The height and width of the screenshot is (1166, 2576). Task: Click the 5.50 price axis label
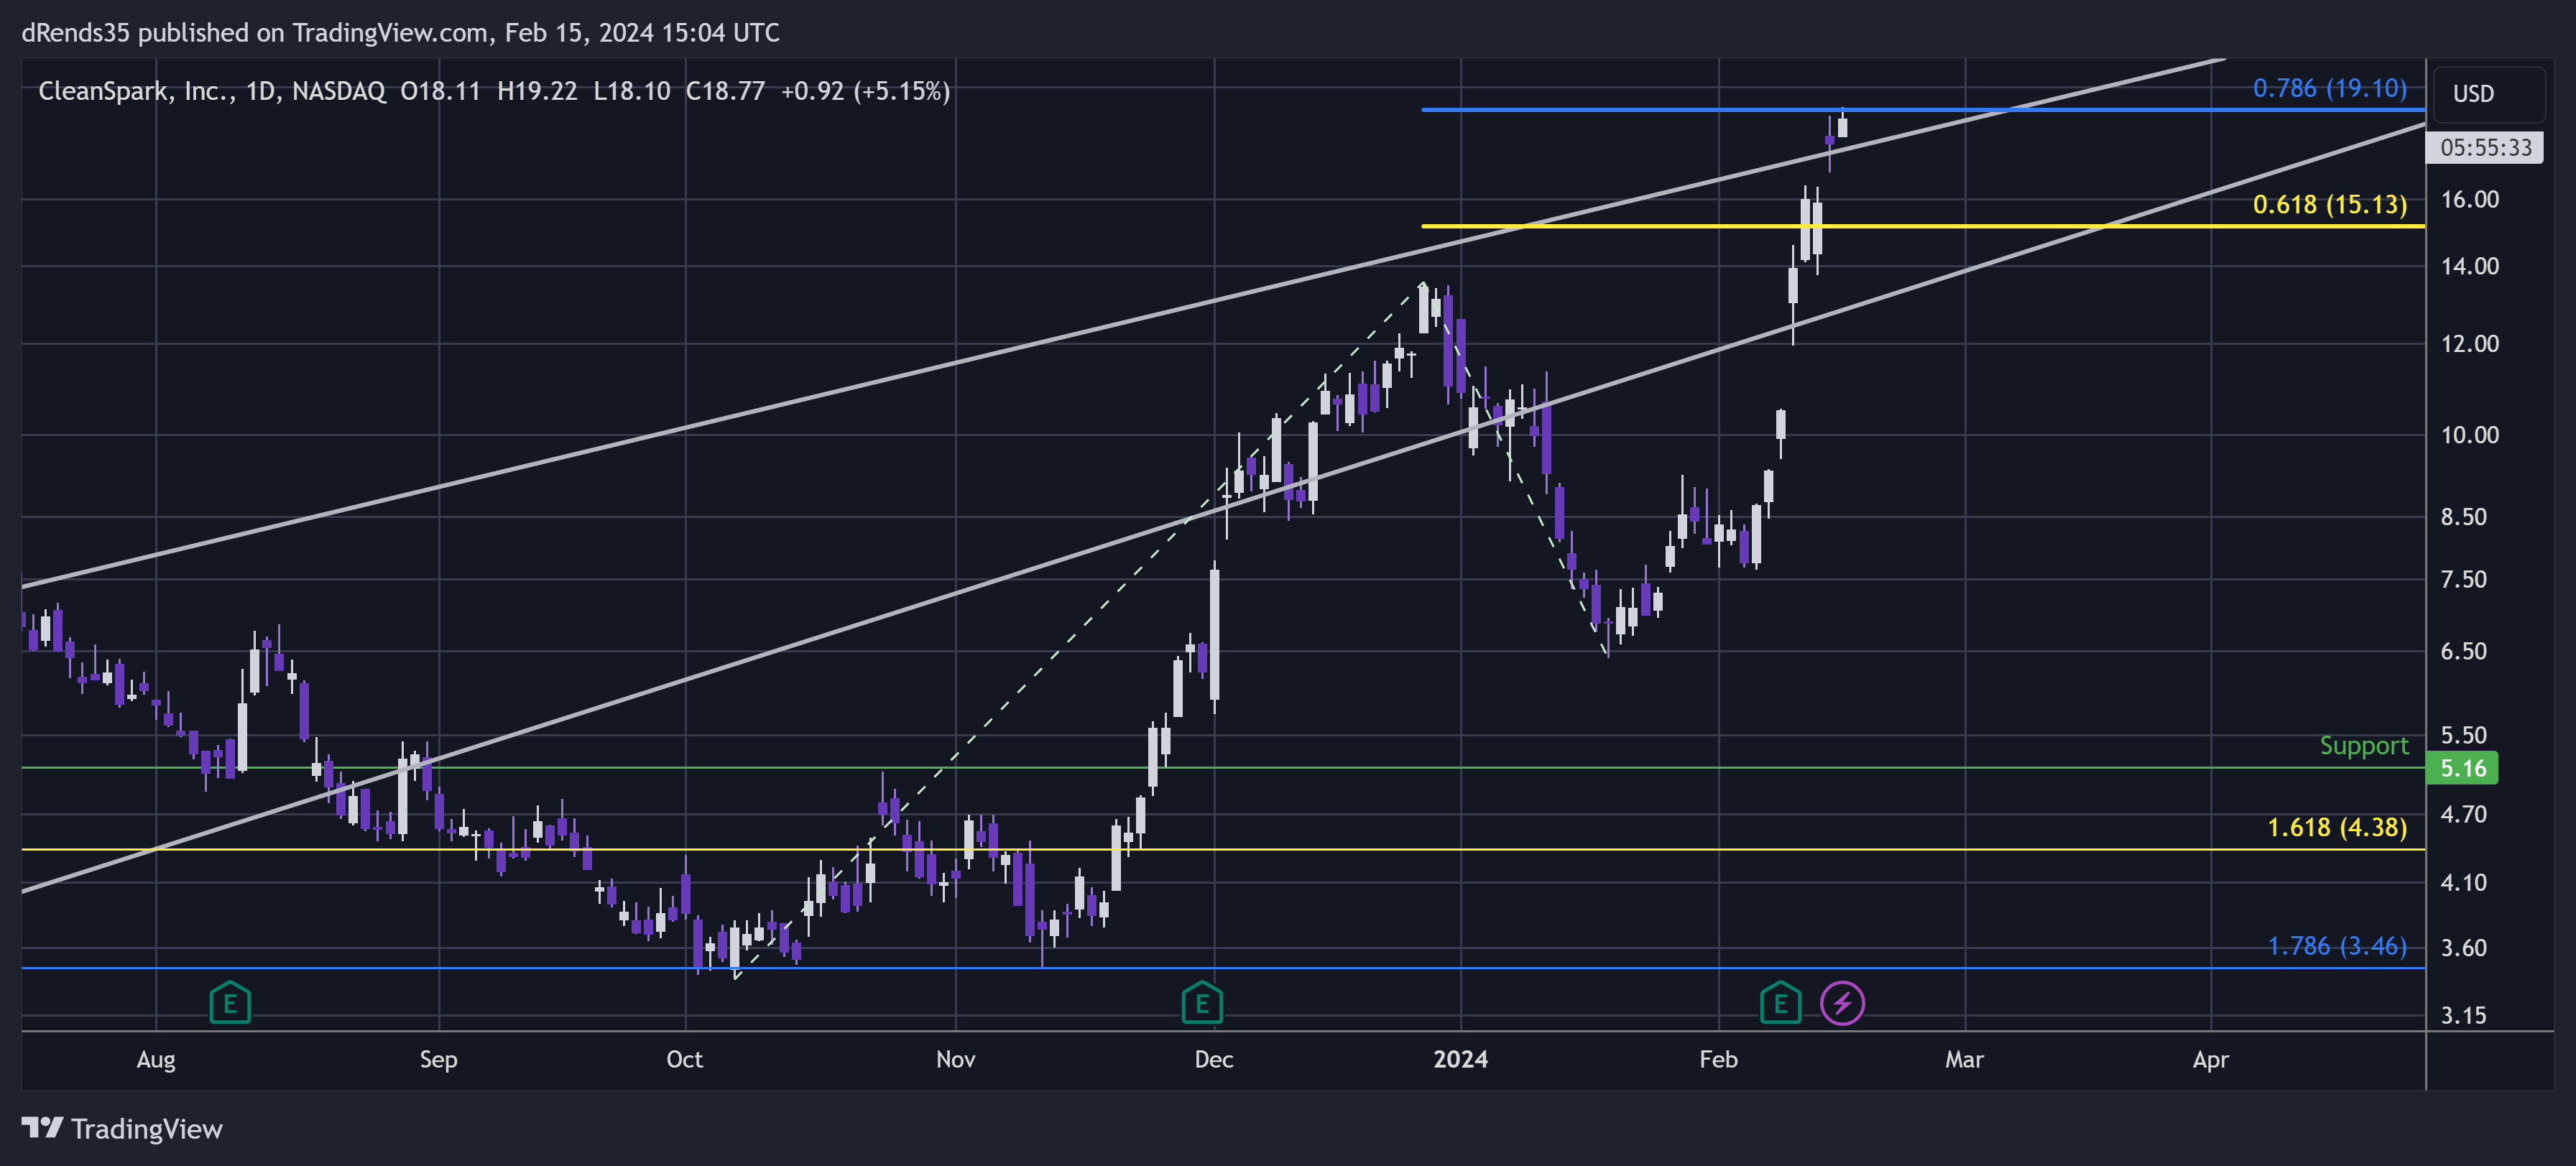coord(2463,735)
